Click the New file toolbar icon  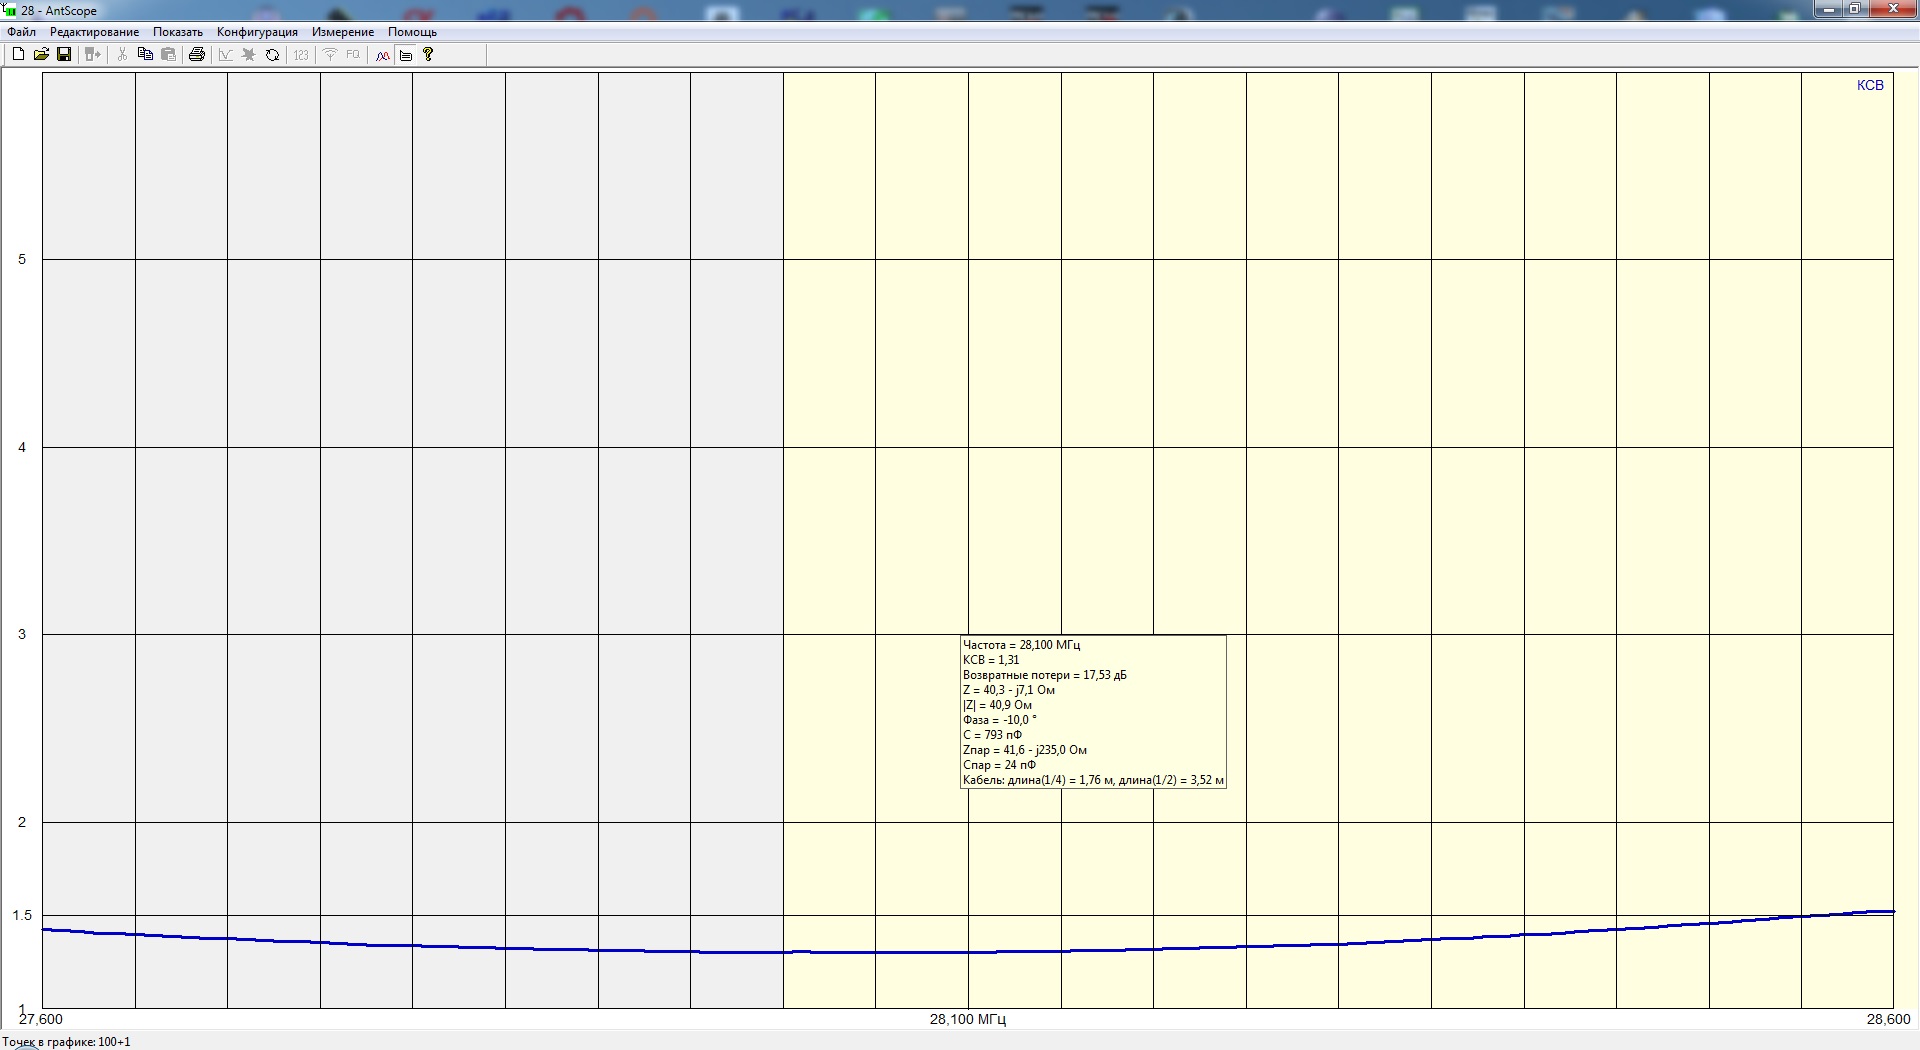(18, 55)
